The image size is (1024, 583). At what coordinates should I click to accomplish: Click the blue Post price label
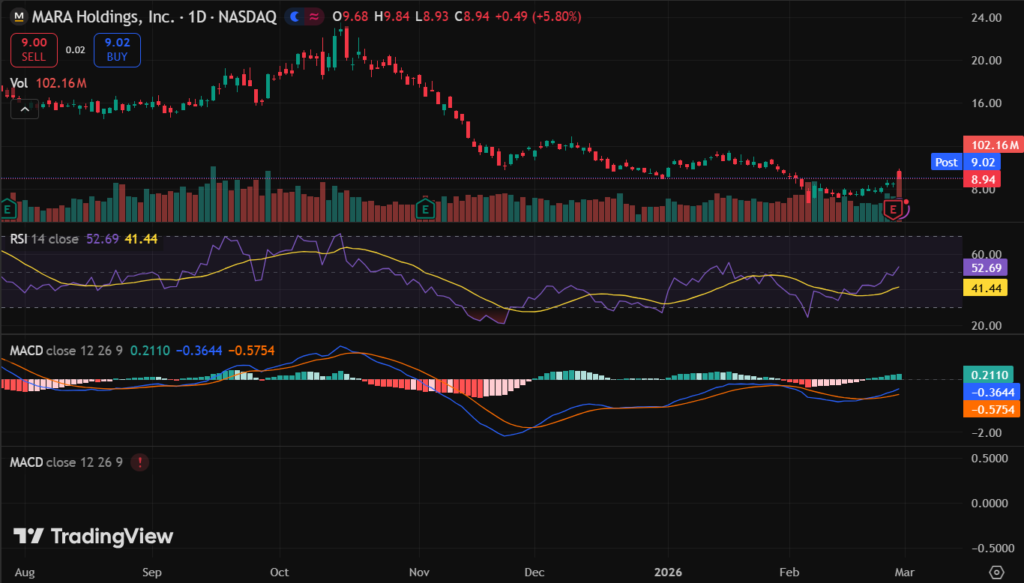click(x=945, y=161)
